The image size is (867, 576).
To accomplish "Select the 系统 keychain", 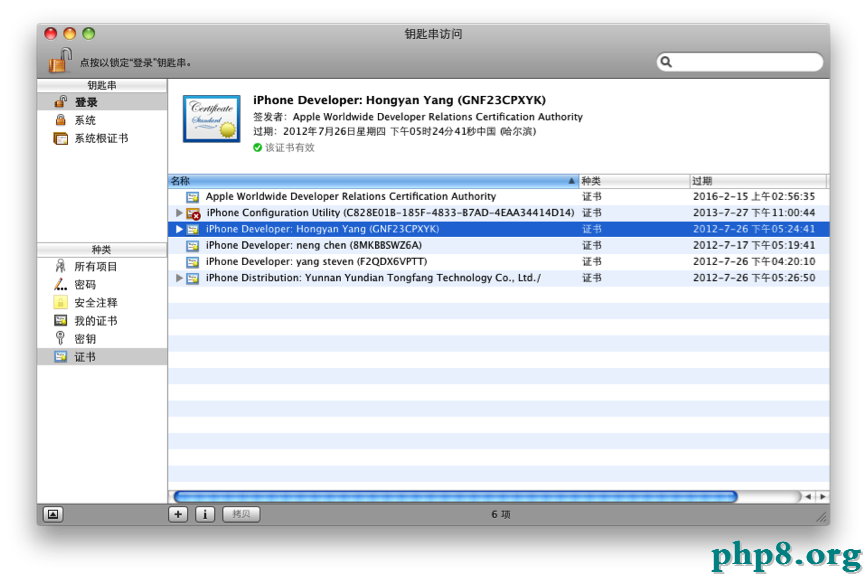I will pyautogui.click(x=85, y=120).
